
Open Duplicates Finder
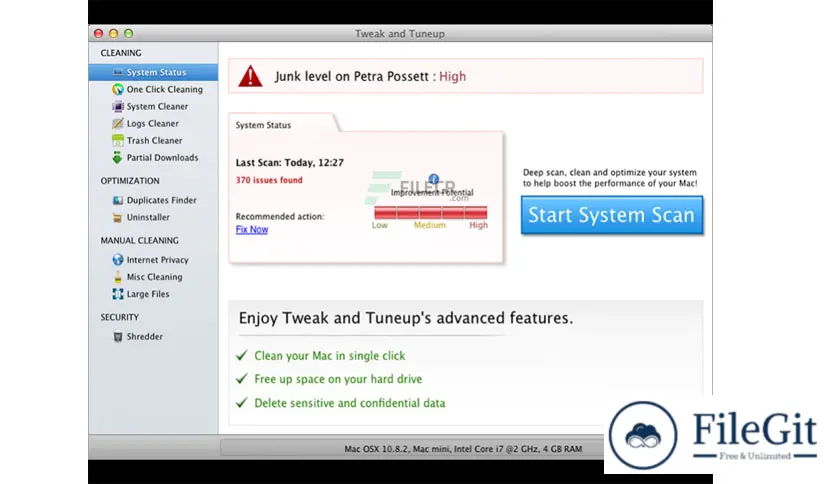[153, 200]
